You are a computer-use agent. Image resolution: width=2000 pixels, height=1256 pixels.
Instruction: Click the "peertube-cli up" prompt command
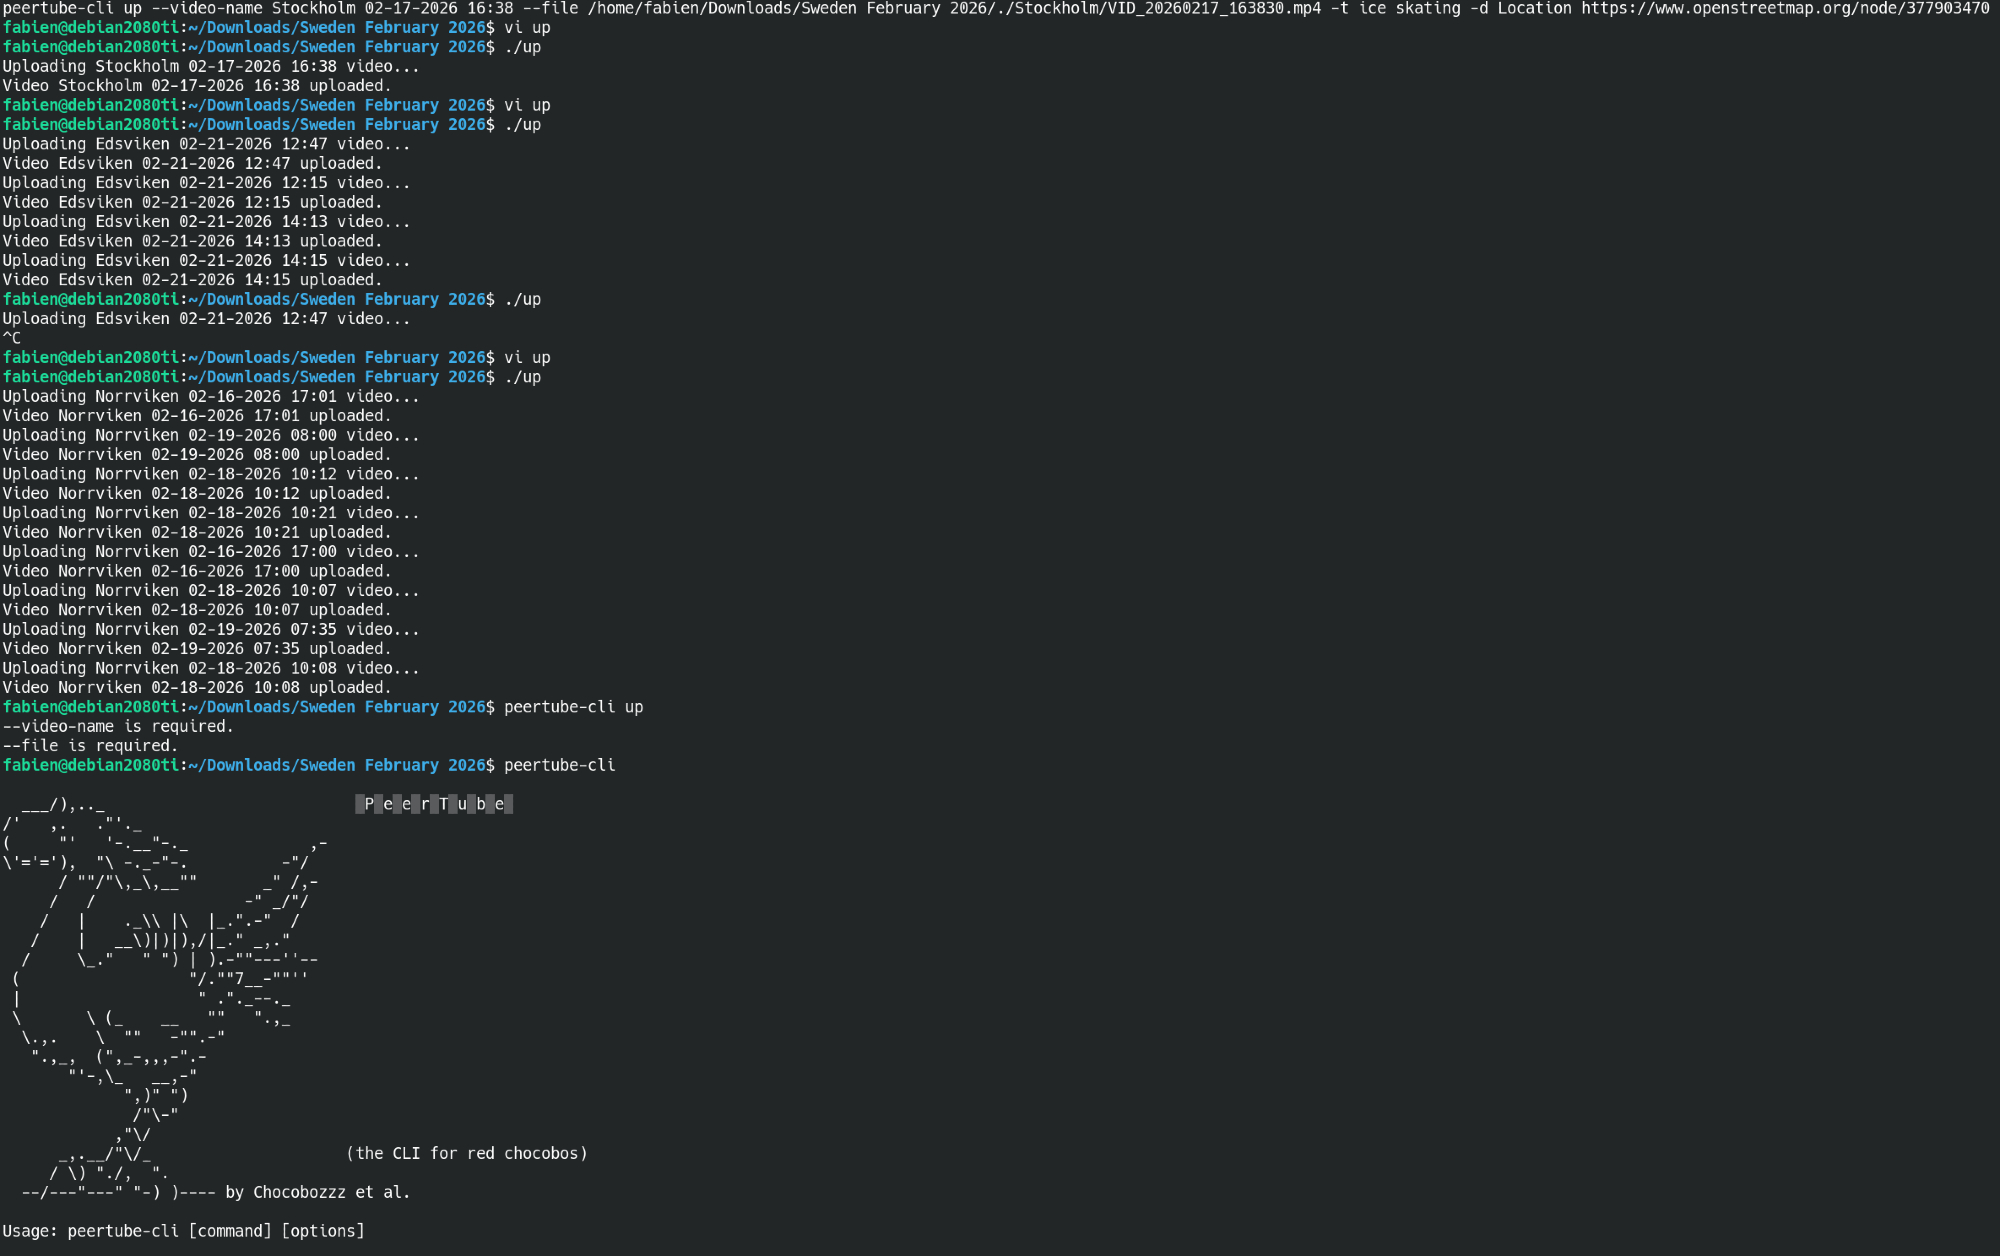(573, 707)
